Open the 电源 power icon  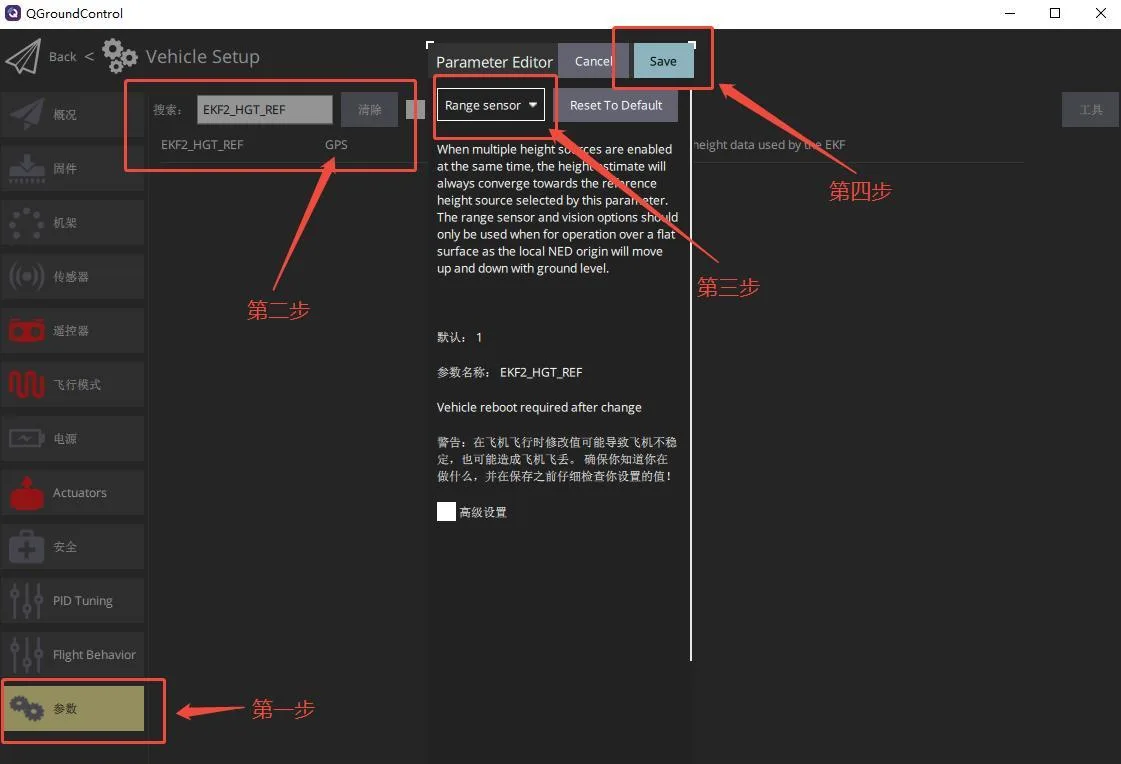point(26,438)
